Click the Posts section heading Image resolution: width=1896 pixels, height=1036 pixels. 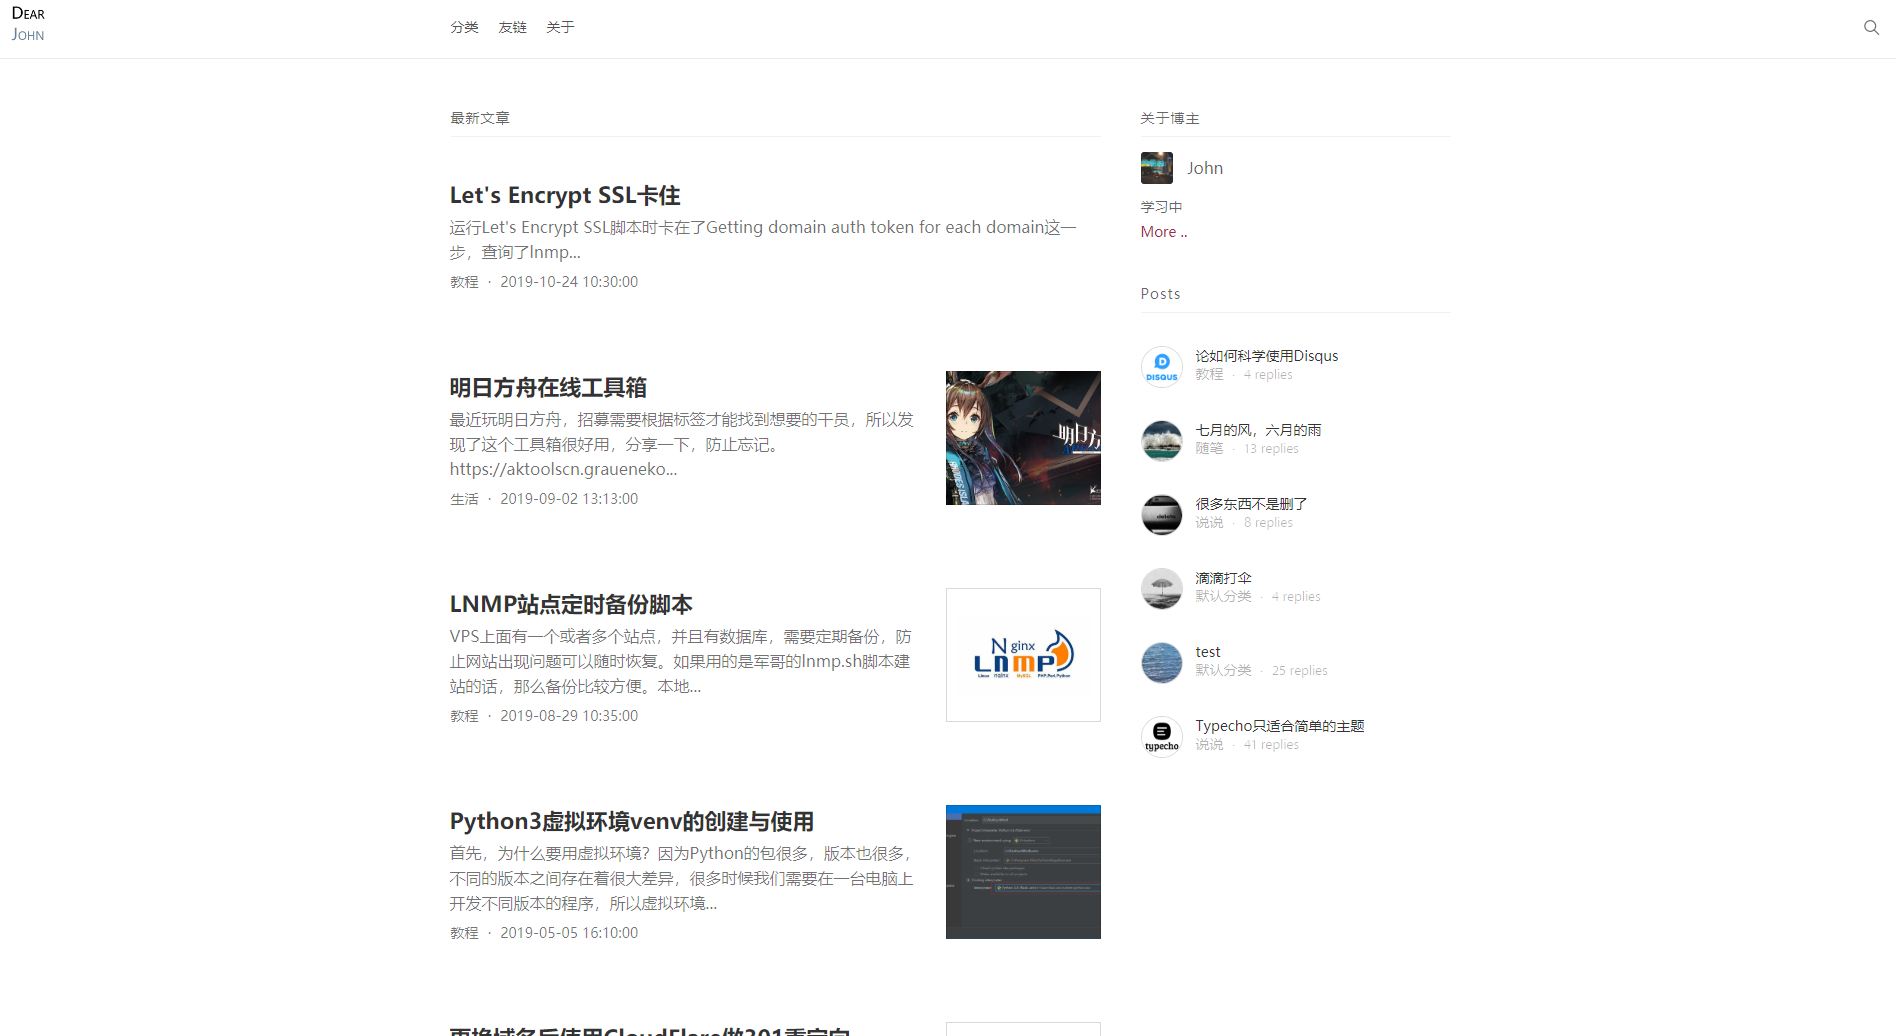click(x=1160, y=294)
